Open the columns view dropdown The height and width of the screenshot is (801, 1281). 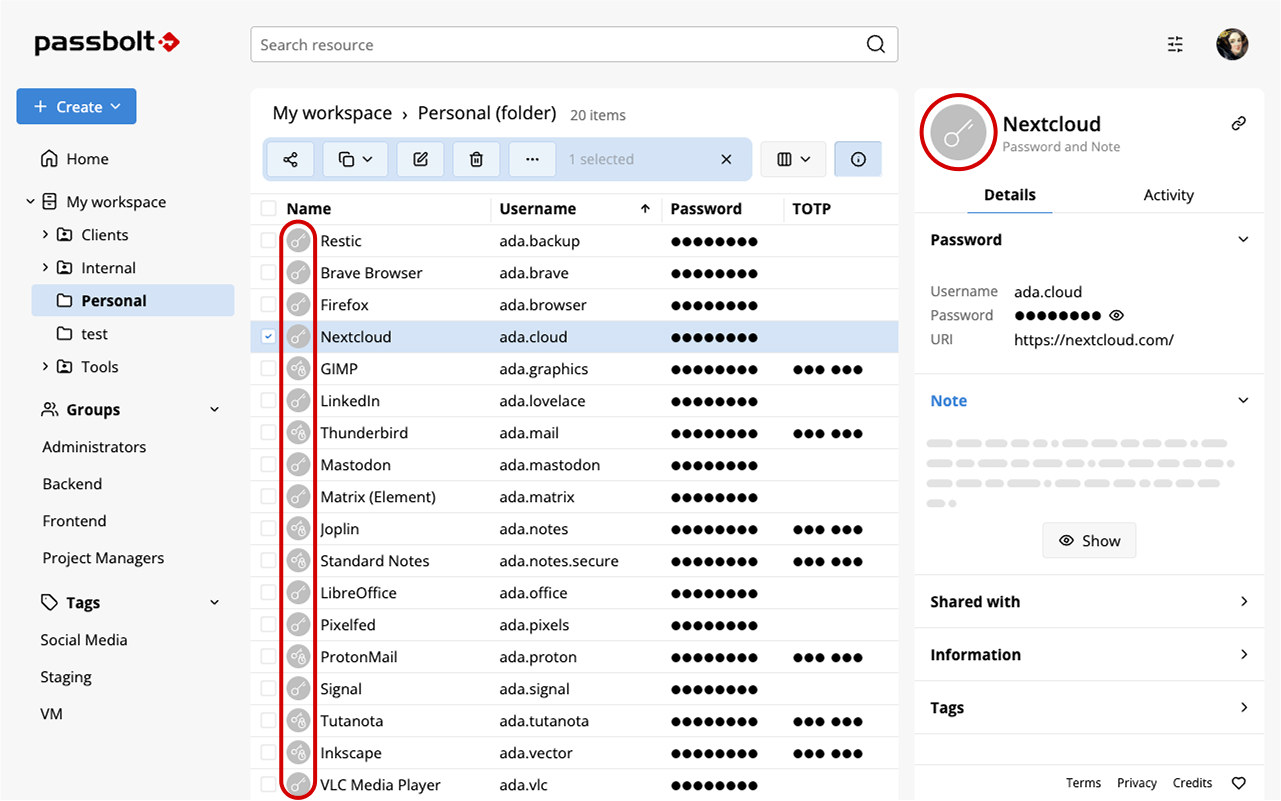(x=793, y=159)
